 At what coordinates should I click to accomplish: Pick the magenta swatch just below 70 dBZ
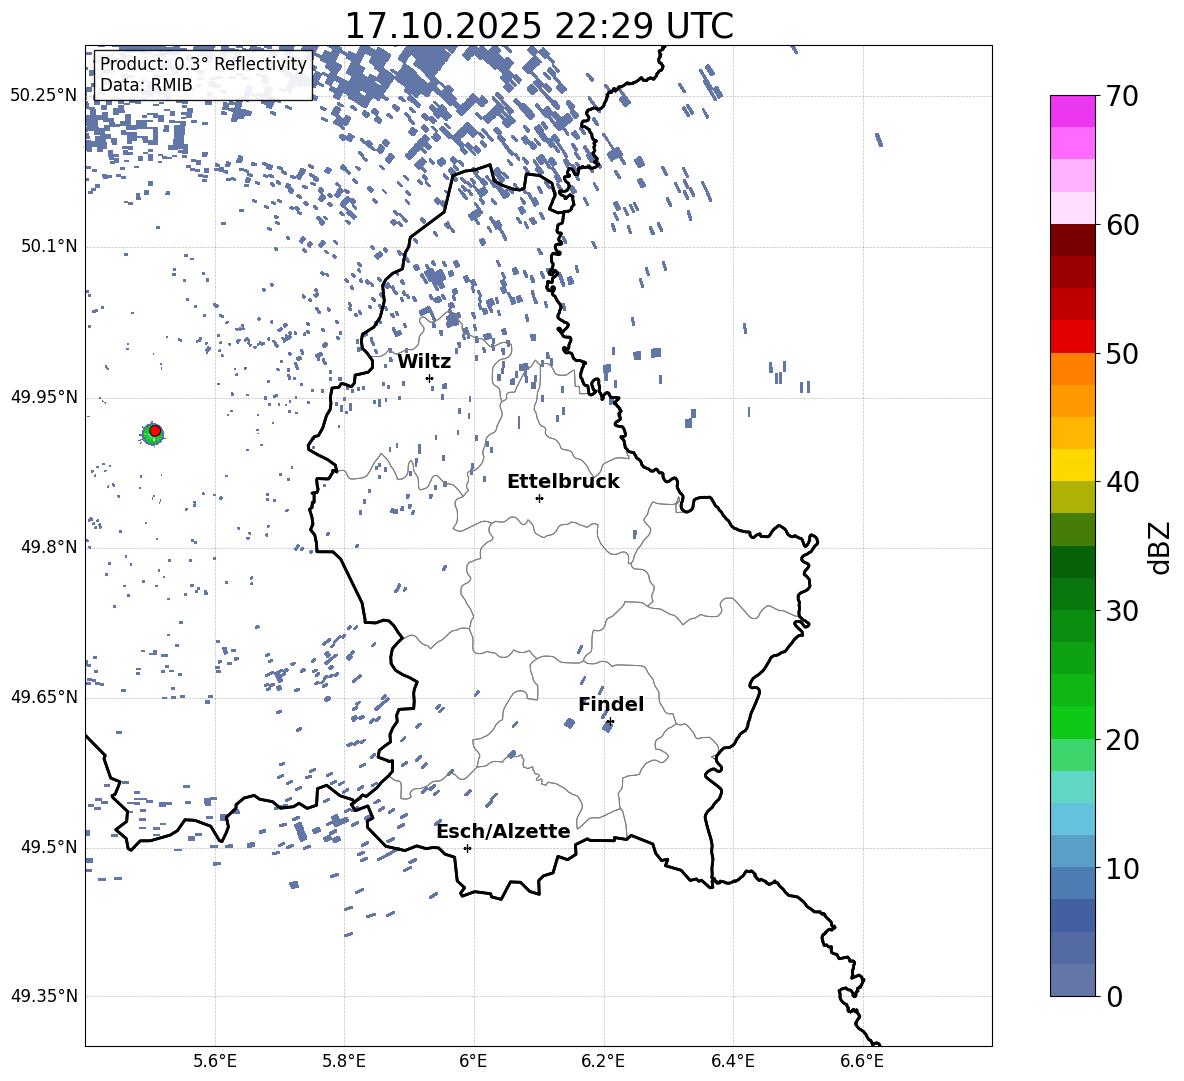tap(1072, 111)
